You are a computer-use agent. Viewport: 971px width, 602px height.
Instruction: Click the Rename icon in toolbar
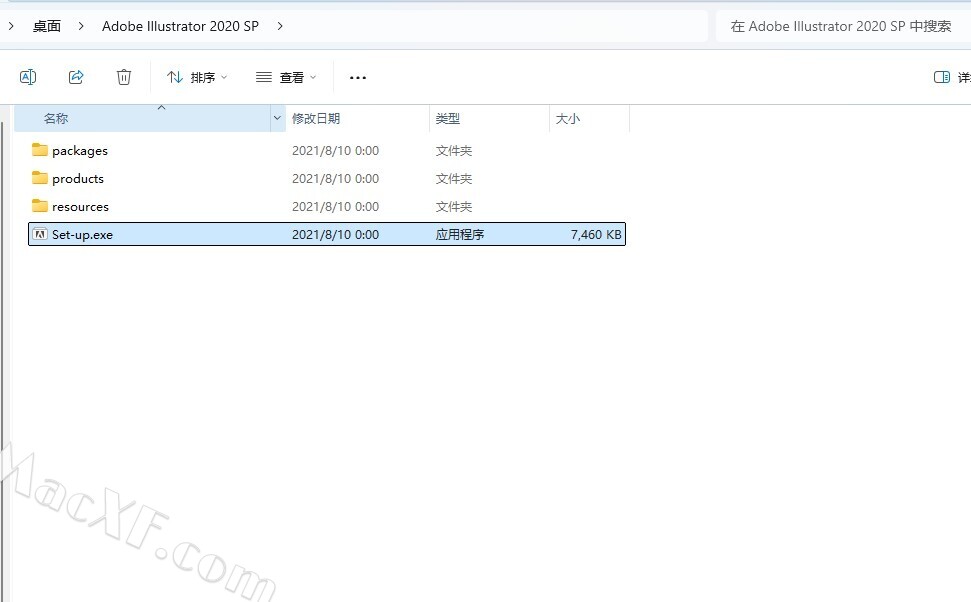point(28,77)
